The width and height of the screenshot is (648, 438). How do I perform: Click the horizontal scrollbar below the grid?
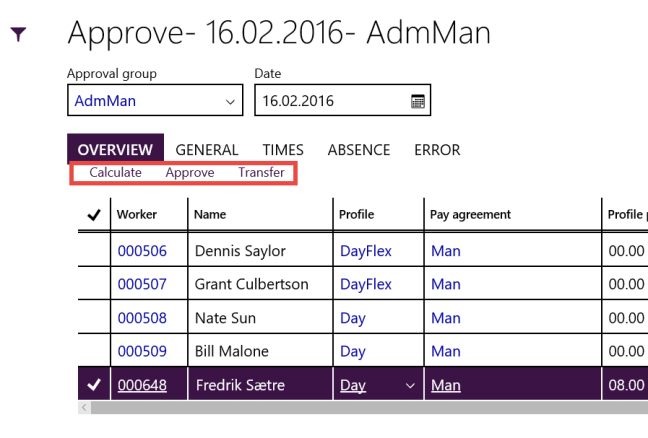360,408
